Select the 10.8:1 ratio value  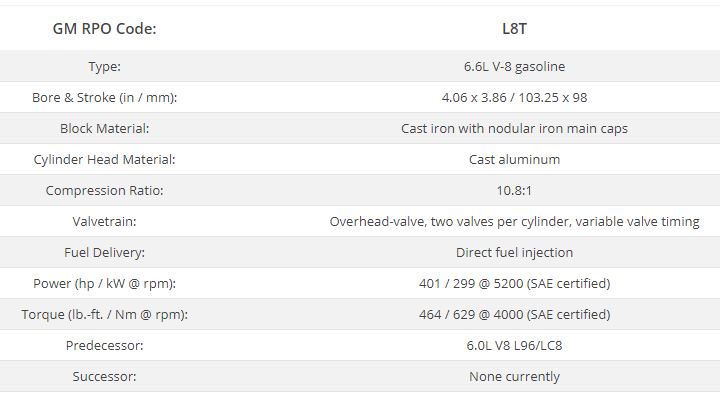click(x=514, y=190)
